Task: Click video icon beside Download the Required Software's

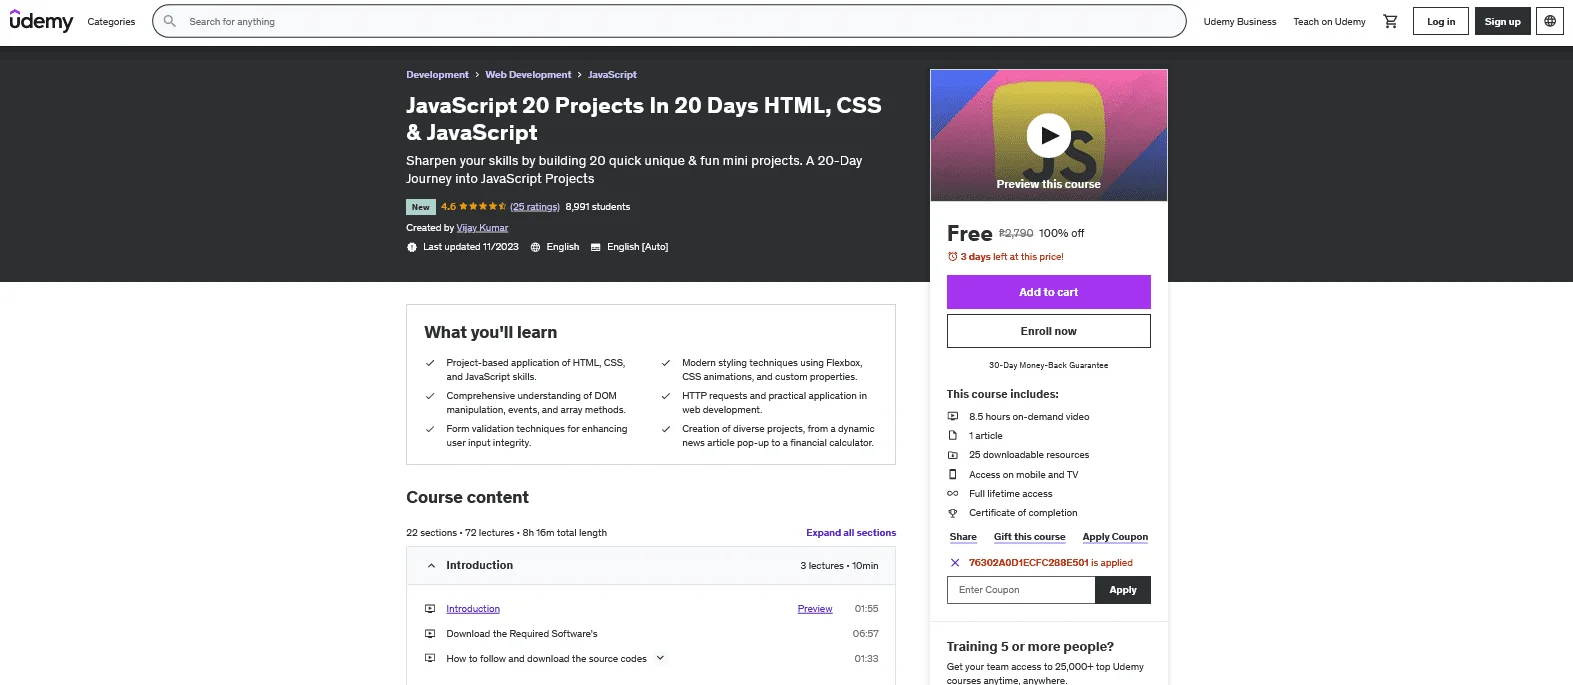Action: pyautogui.click(x=430, y=634)
